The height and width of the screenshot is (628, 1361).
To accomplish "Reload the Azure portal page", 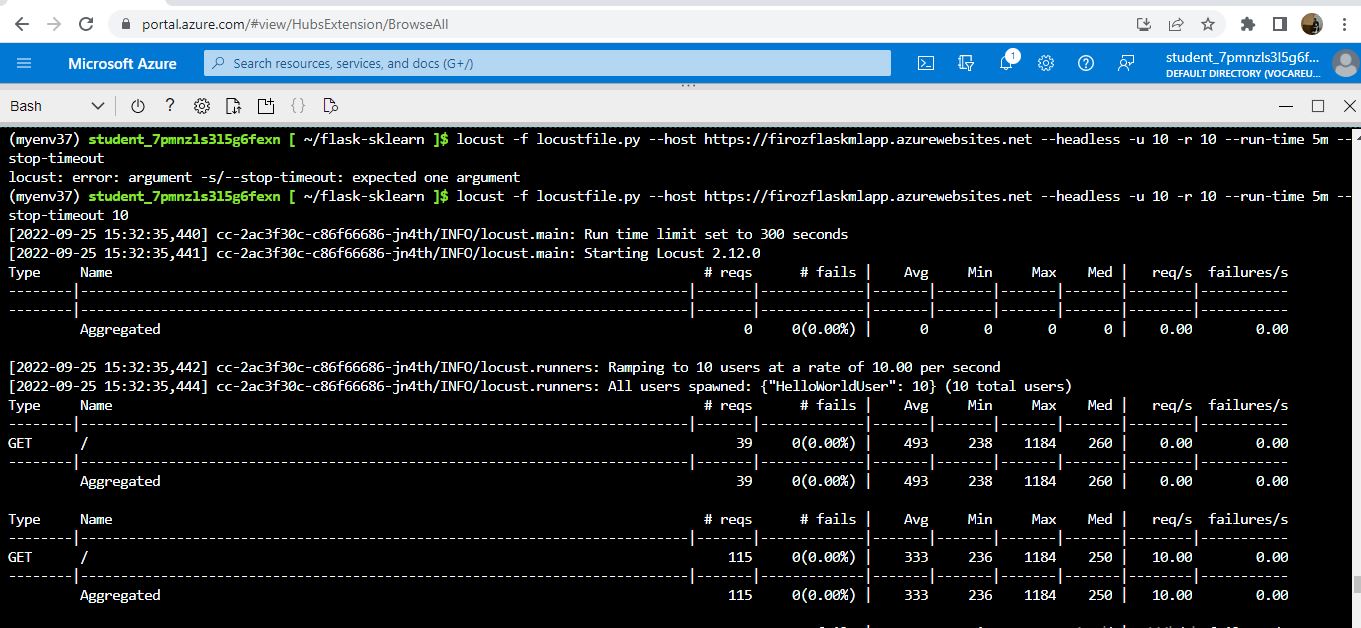I will [86, 24].
